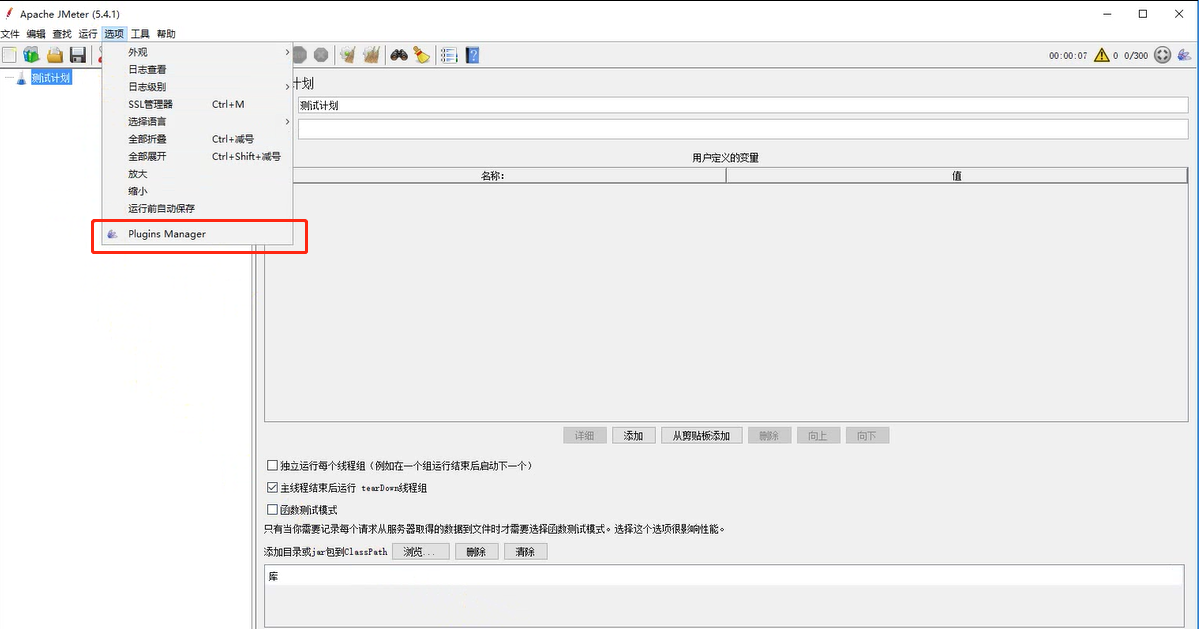Select the 测试计划 tree node
The height and width of the screenshot is (629, 1199).
51,78
